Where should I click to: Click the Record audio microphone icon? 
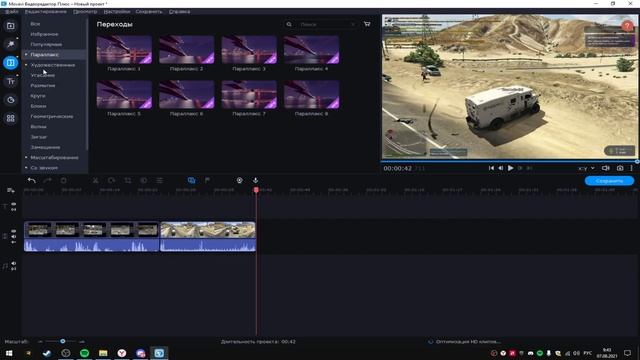(256, 180)
